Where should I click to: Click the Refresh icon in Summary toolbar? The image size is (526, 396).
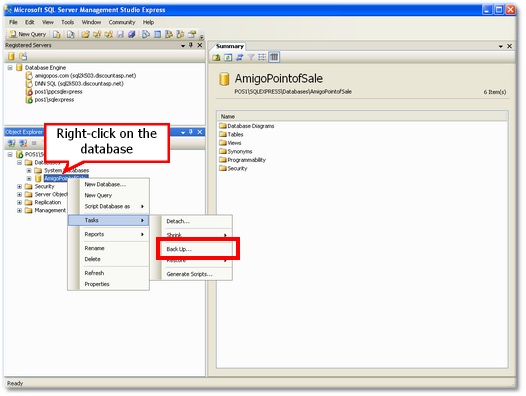(x=228, y=57)
